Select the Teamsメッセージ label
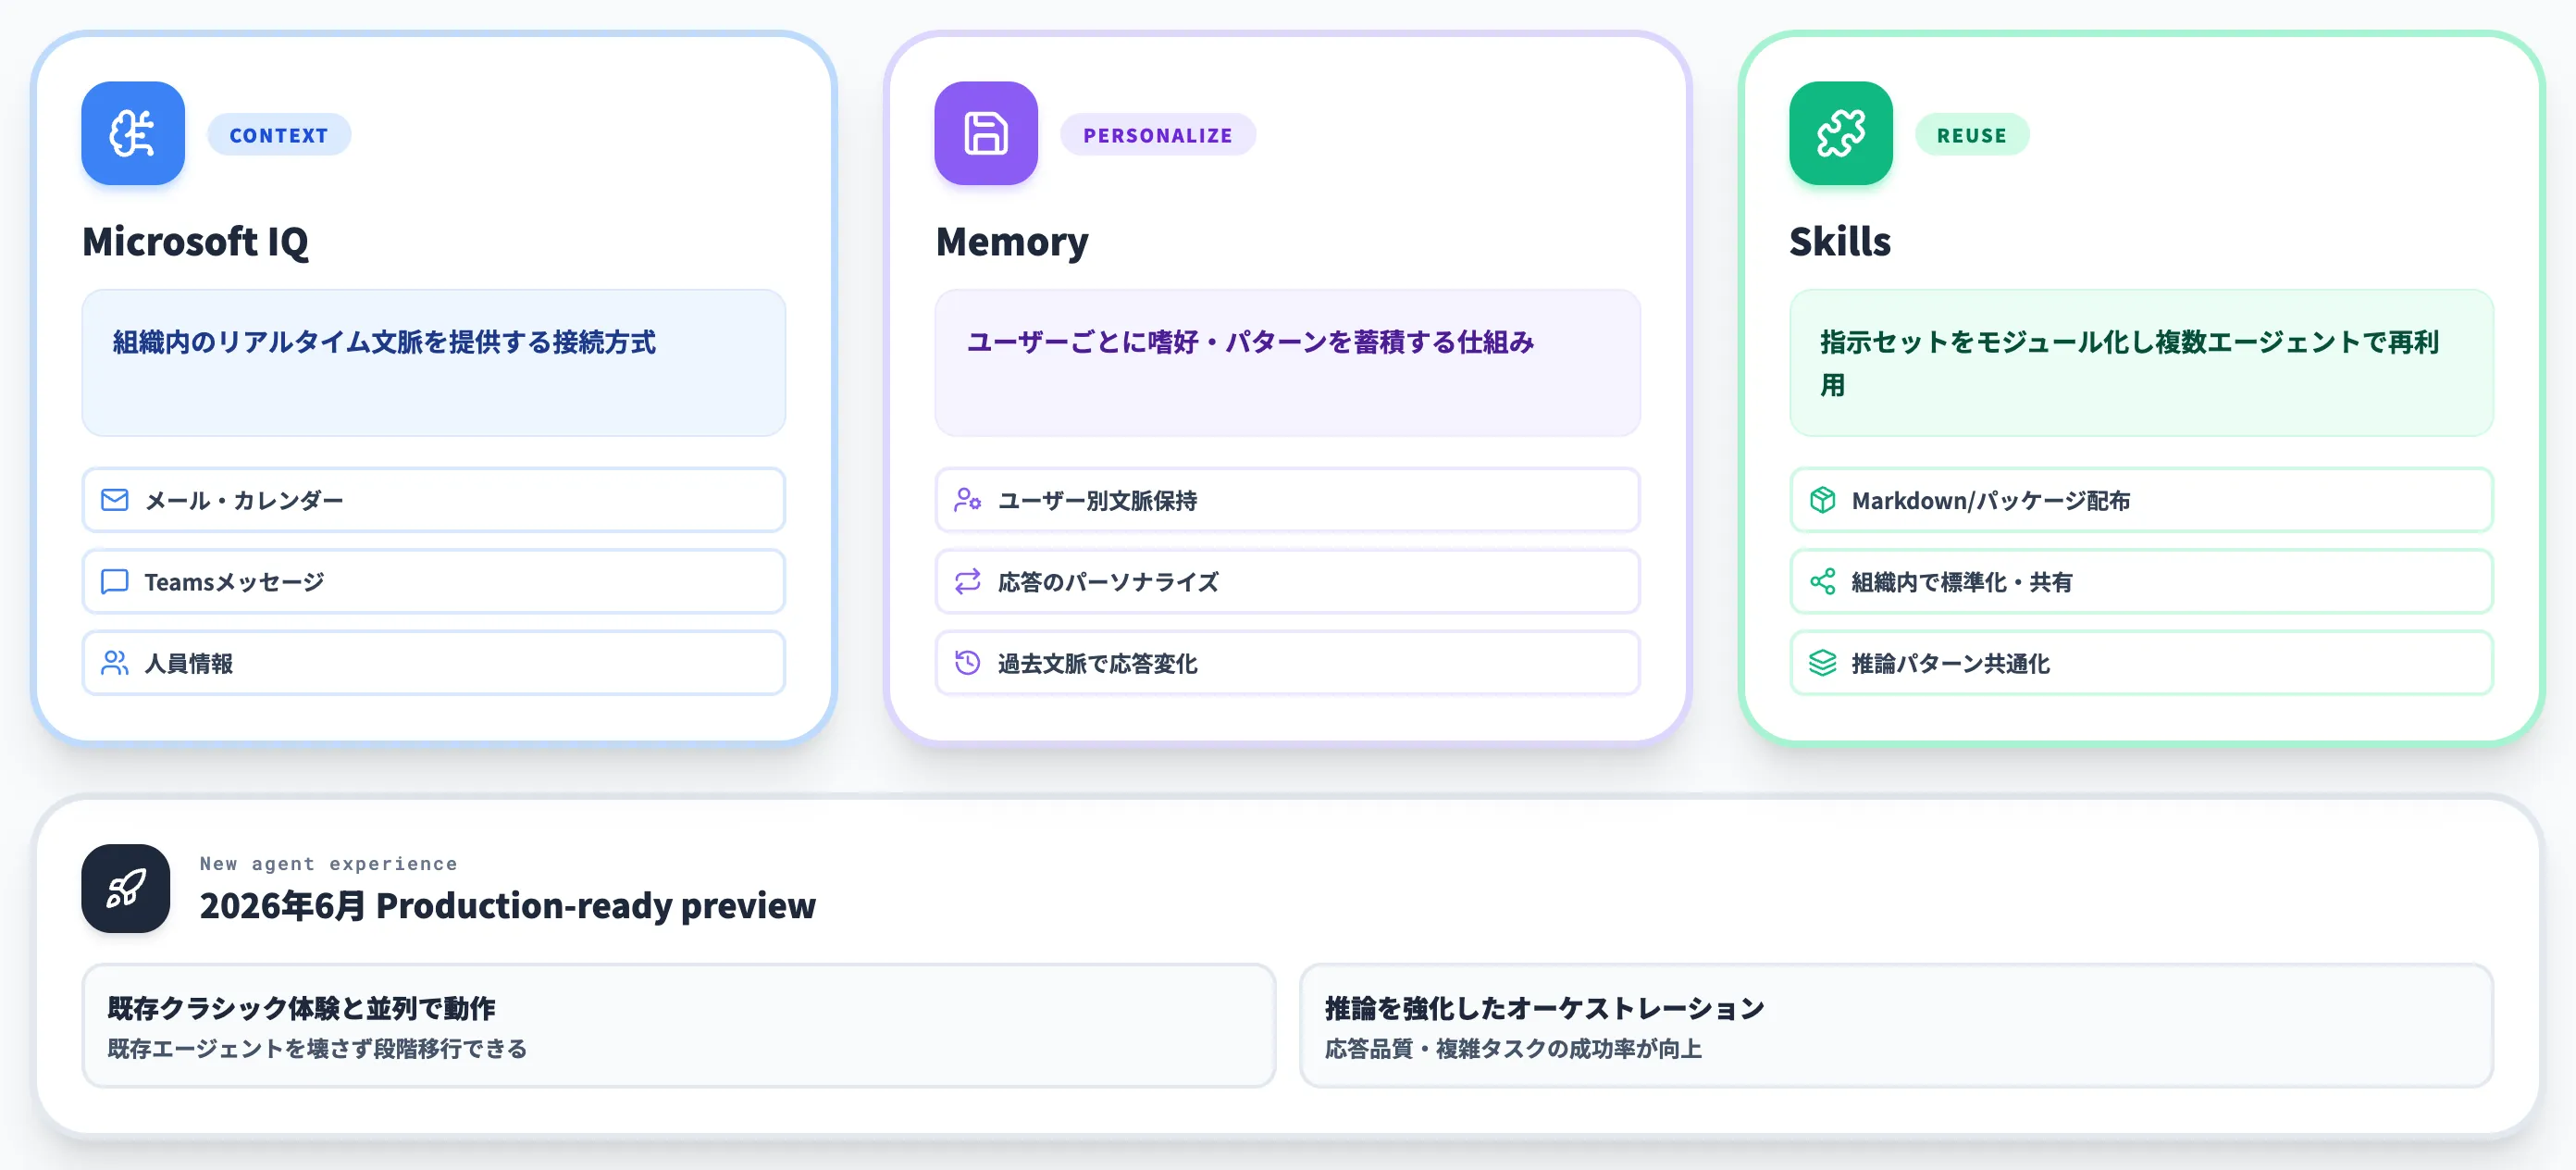2576x1170 pixels. [235, 582]
